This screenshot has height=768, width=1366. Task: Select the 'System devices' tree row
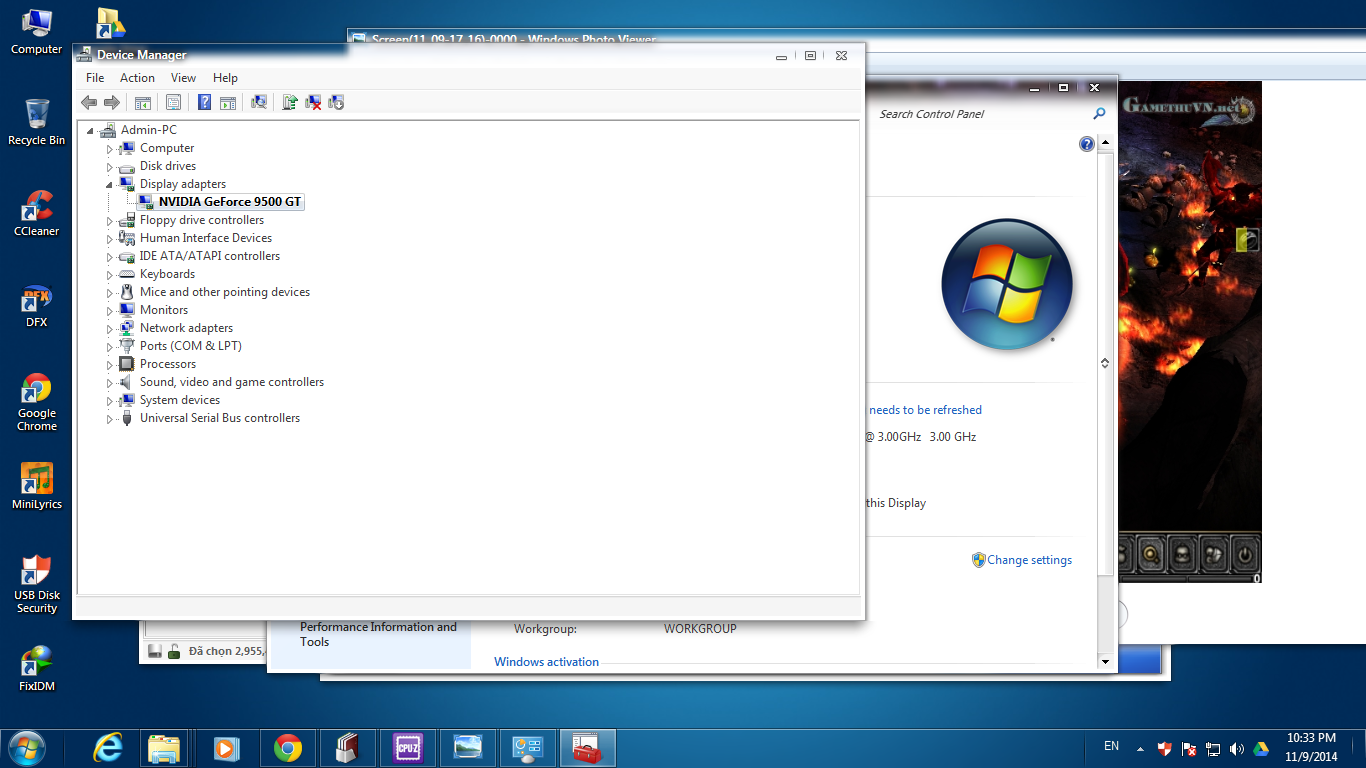coord(180,400)
